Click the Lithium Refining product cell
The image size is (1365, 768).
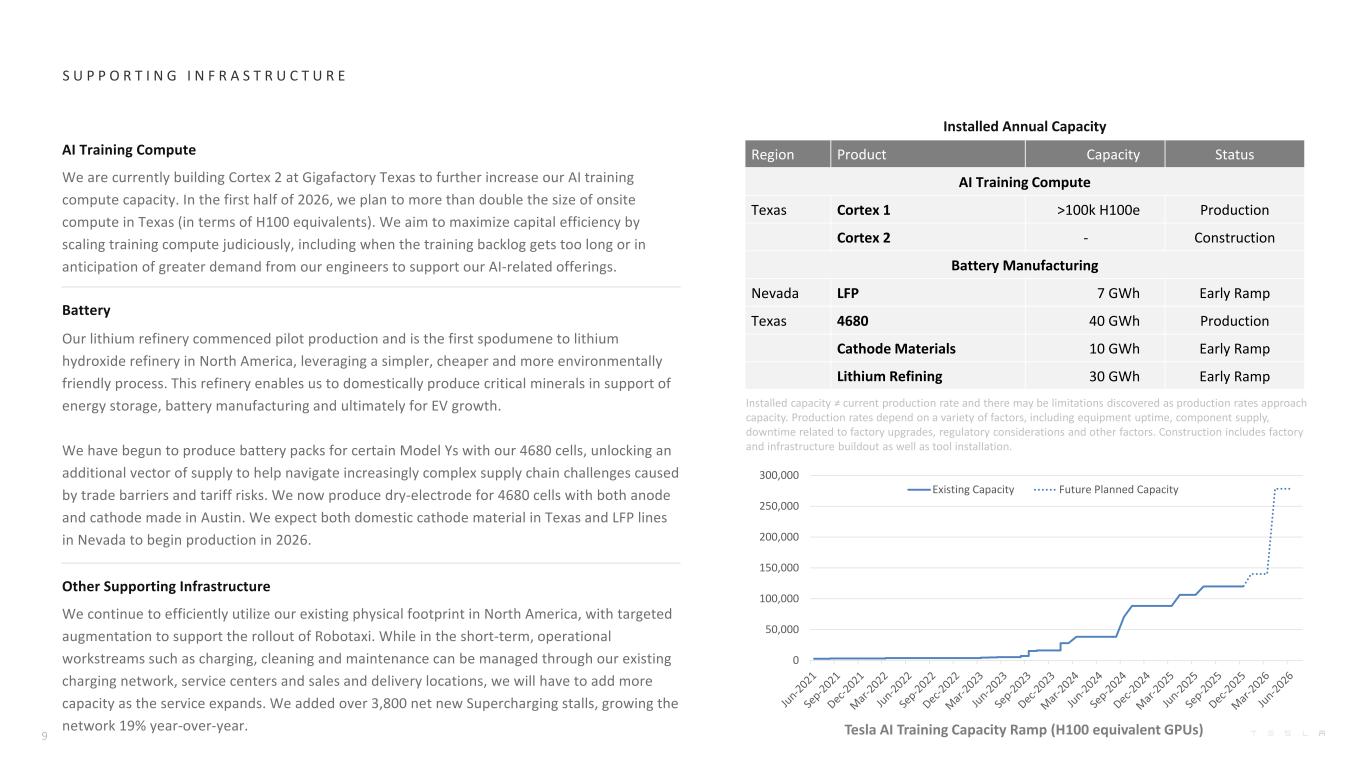click(x=889, y=377)
